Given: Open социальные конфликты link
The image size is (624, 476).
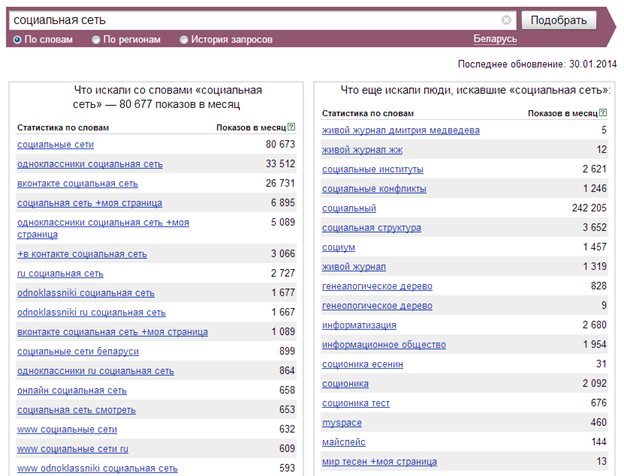Looking at the screenshot, I should click(x=374, y=189).
